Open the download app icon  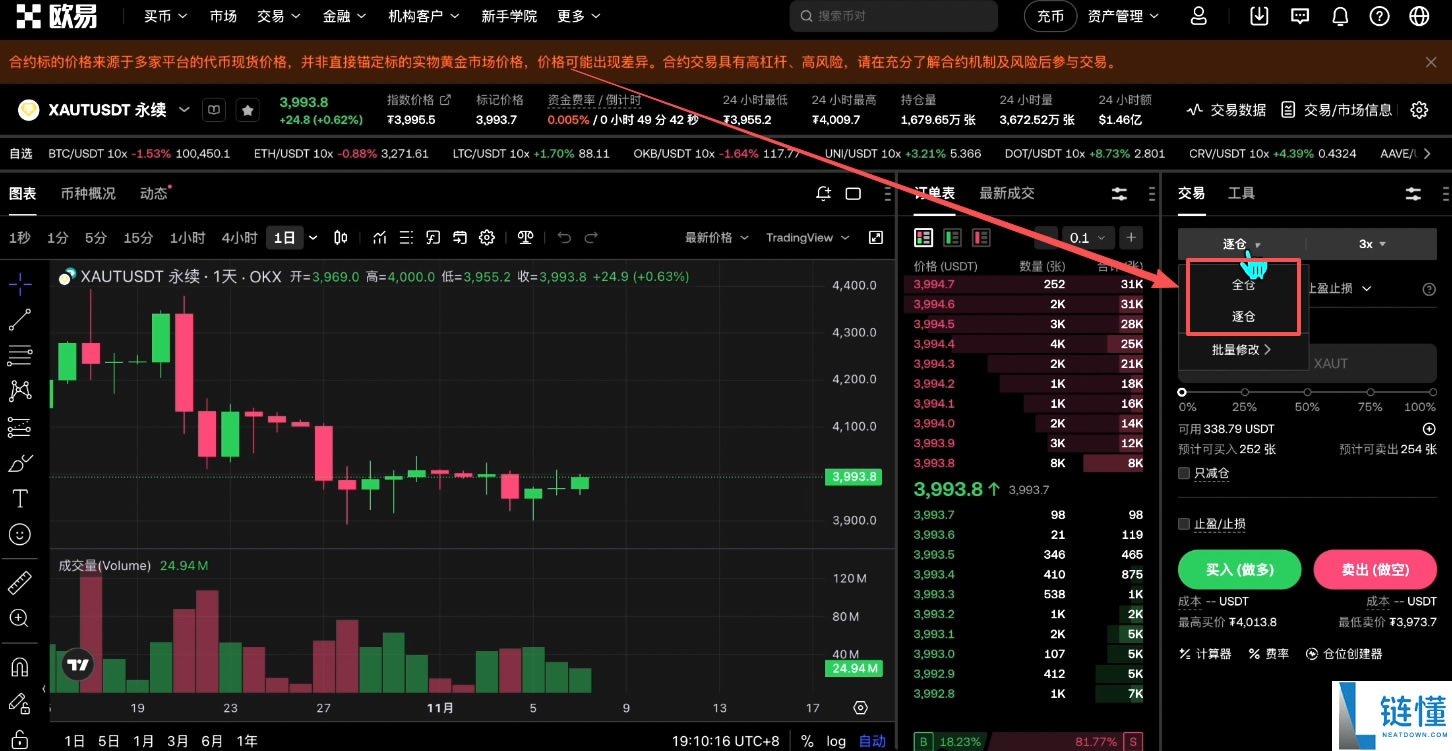point(1260,16)
